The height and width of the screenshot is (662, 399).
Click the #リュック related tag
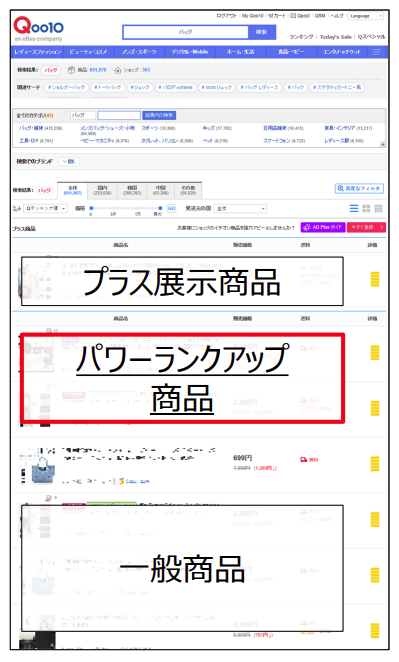[140, 87]
